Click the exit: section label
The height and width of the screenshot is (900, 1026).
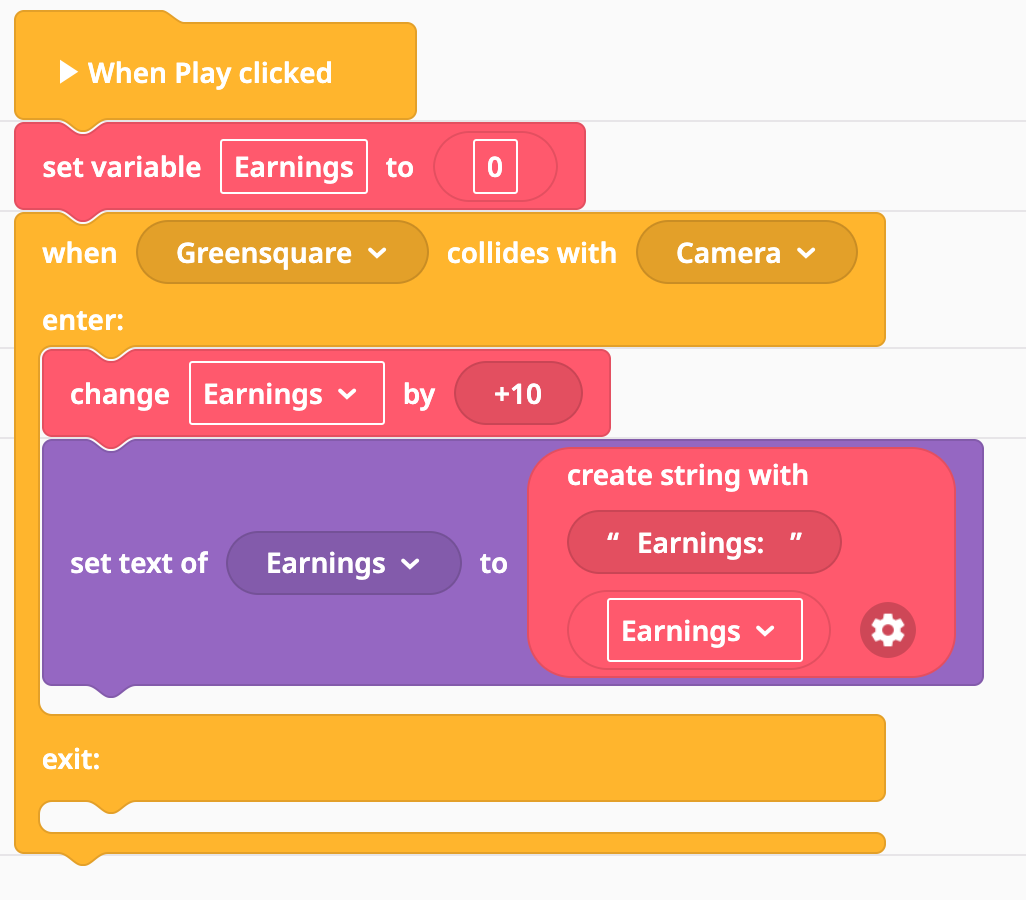point(71,759)
